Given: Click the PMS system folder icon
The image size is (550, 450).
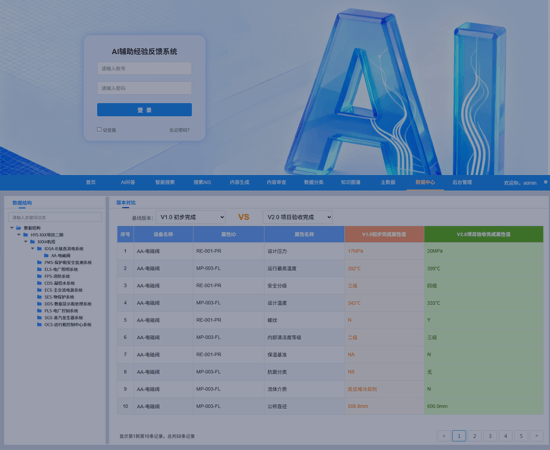Looking at the screenshot, I should click(x=39, y=262).
